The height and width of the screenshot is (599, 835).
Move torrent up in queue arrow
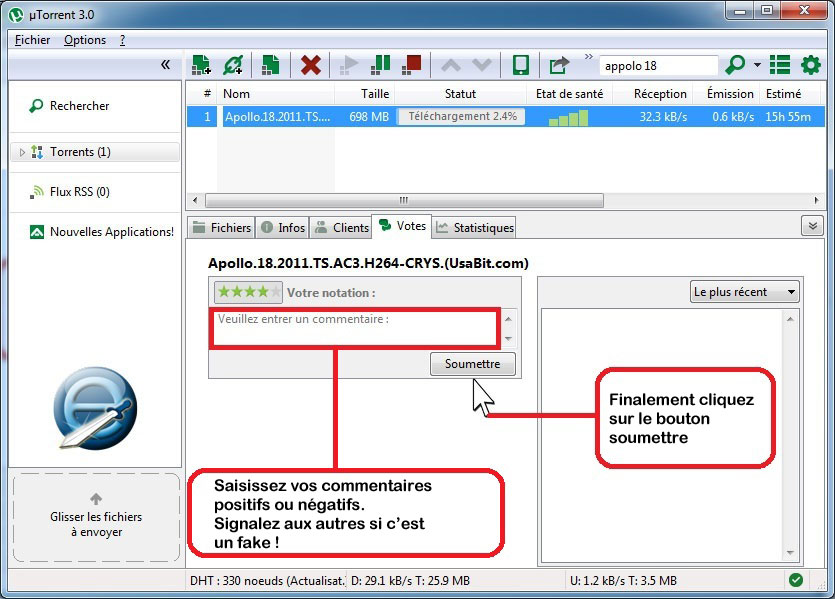451,65
